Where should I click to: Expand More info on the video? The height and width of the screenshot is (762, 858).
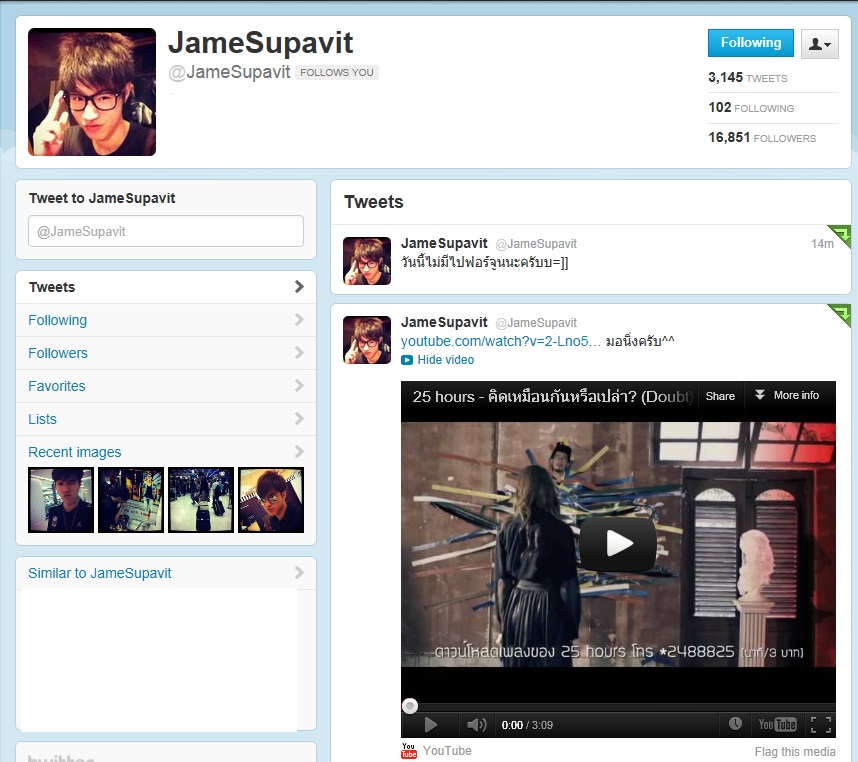(x=787, y=395)
